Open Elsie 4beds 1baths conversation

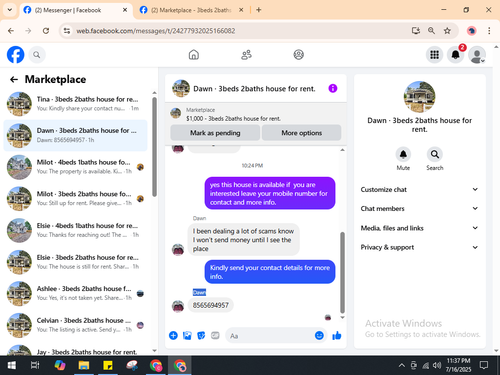tap(75, 230)
